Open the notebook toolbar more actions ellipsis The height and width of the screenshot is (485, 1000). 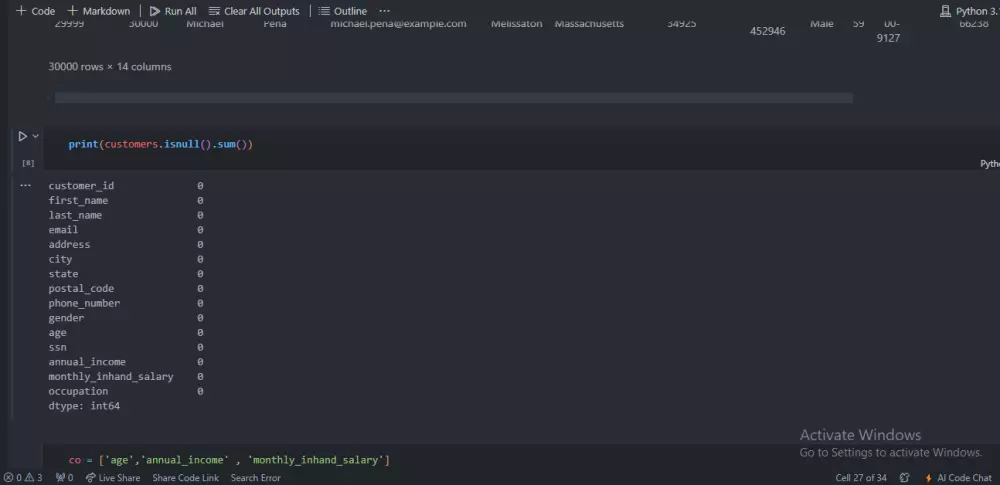click(x=385, y=11)
